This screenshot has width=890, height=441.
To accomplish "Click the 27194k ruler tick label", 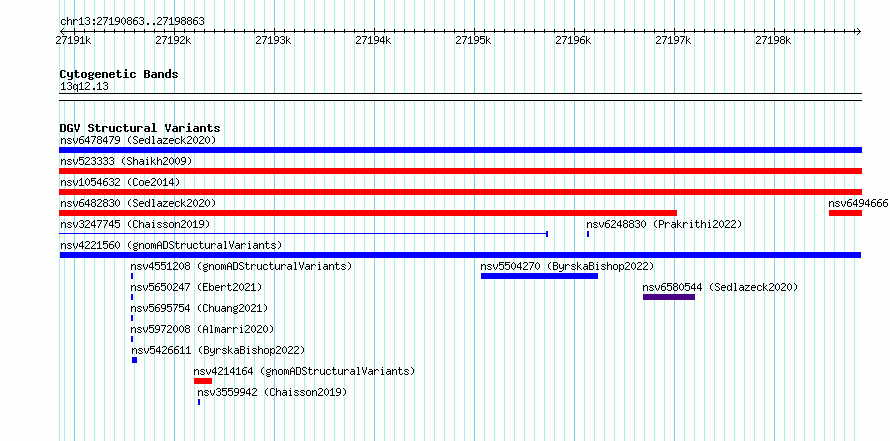I will 373,40.
